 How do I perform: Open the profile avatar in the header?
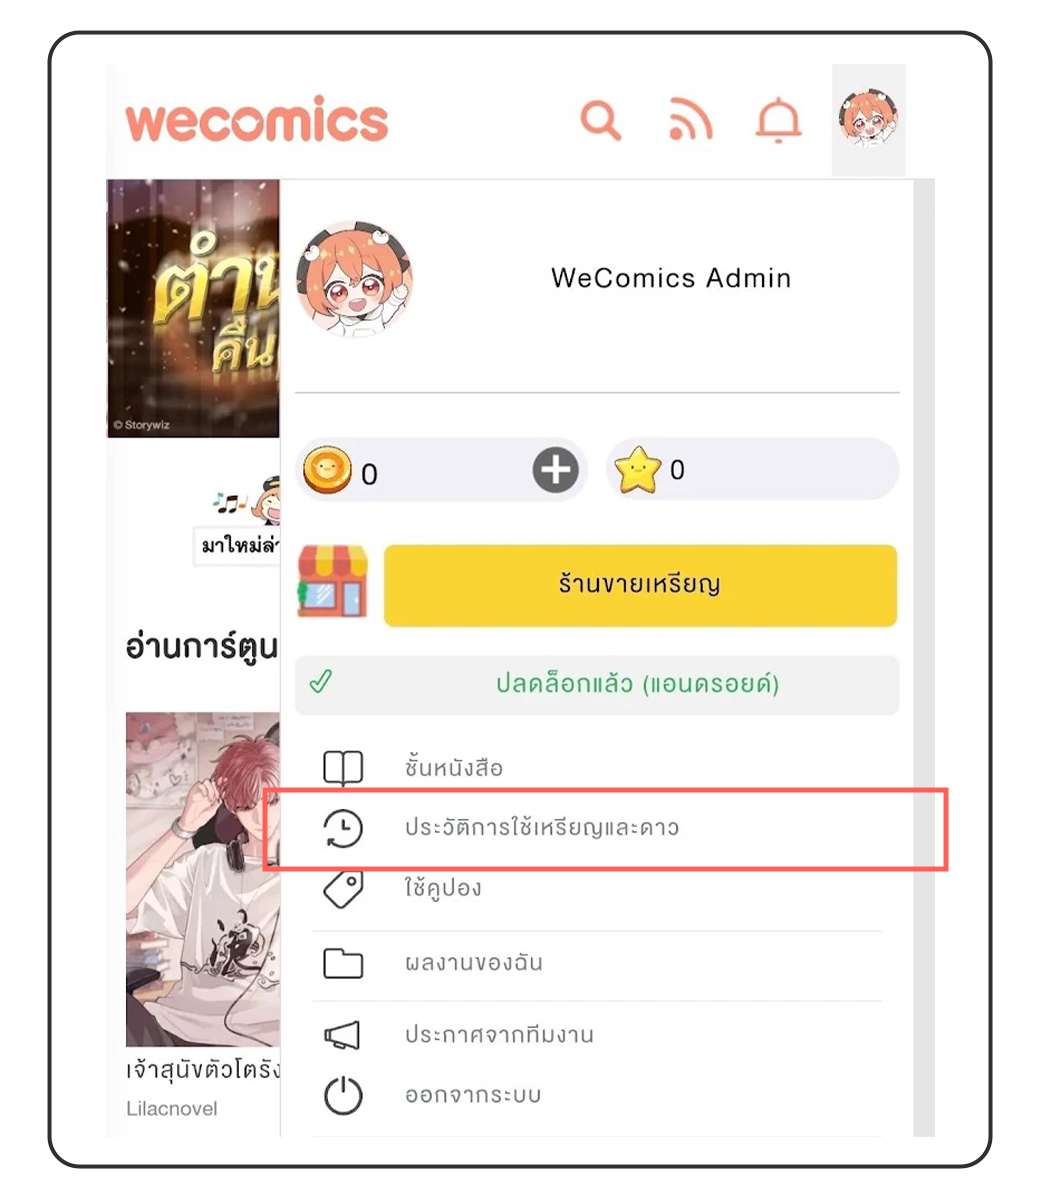(868, 120)
